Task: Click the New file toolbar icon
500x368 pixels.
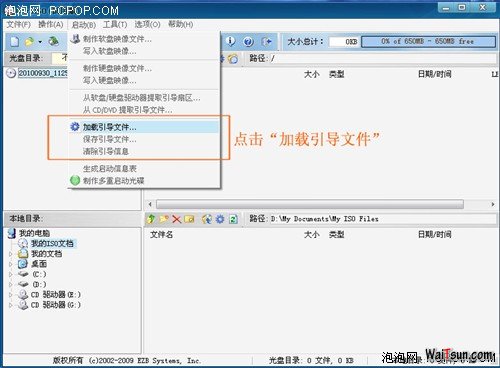Action: [14, 42]
